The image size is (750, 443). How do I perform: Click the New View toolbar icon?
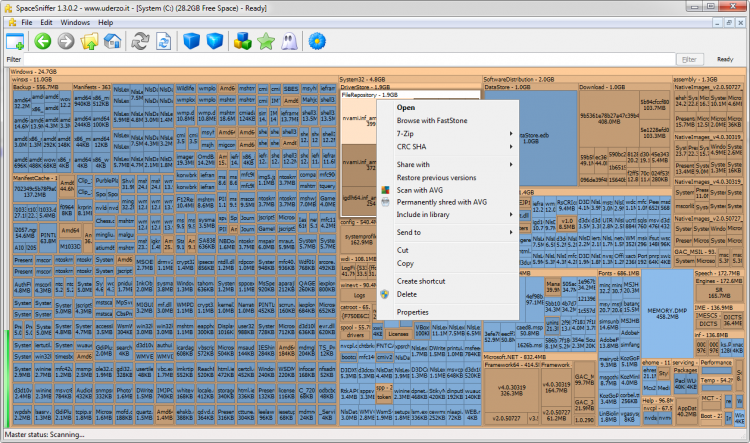(15, 41)
